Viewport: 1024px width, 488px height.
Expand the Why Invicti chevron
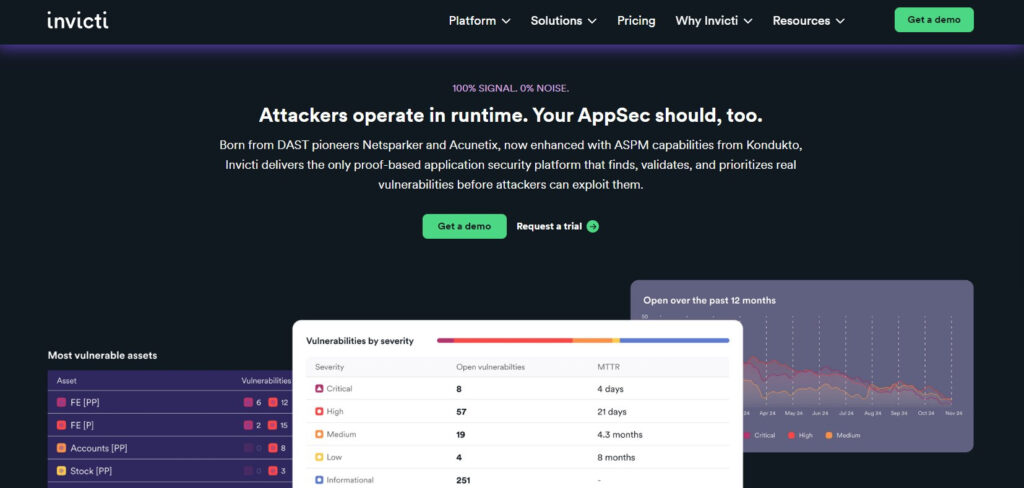tap(748, 21)
